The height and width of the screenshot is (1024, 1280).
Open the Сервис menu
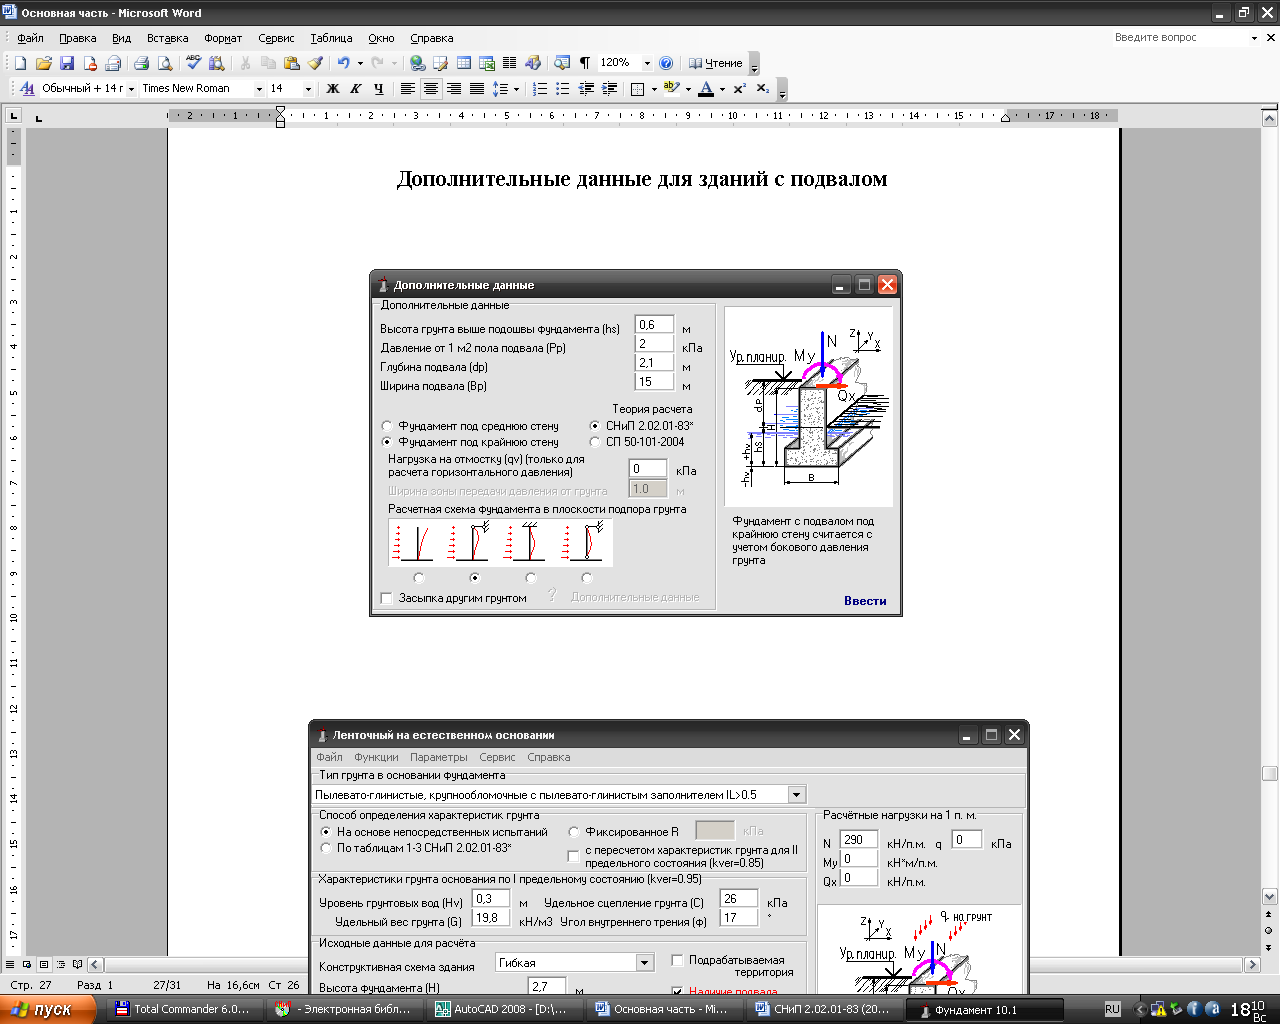point(276,38)
